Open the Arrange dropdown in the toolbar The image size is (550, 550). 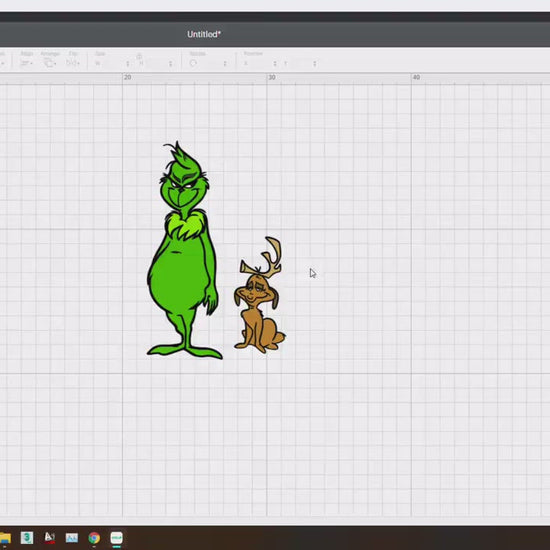tap(50, 63)
